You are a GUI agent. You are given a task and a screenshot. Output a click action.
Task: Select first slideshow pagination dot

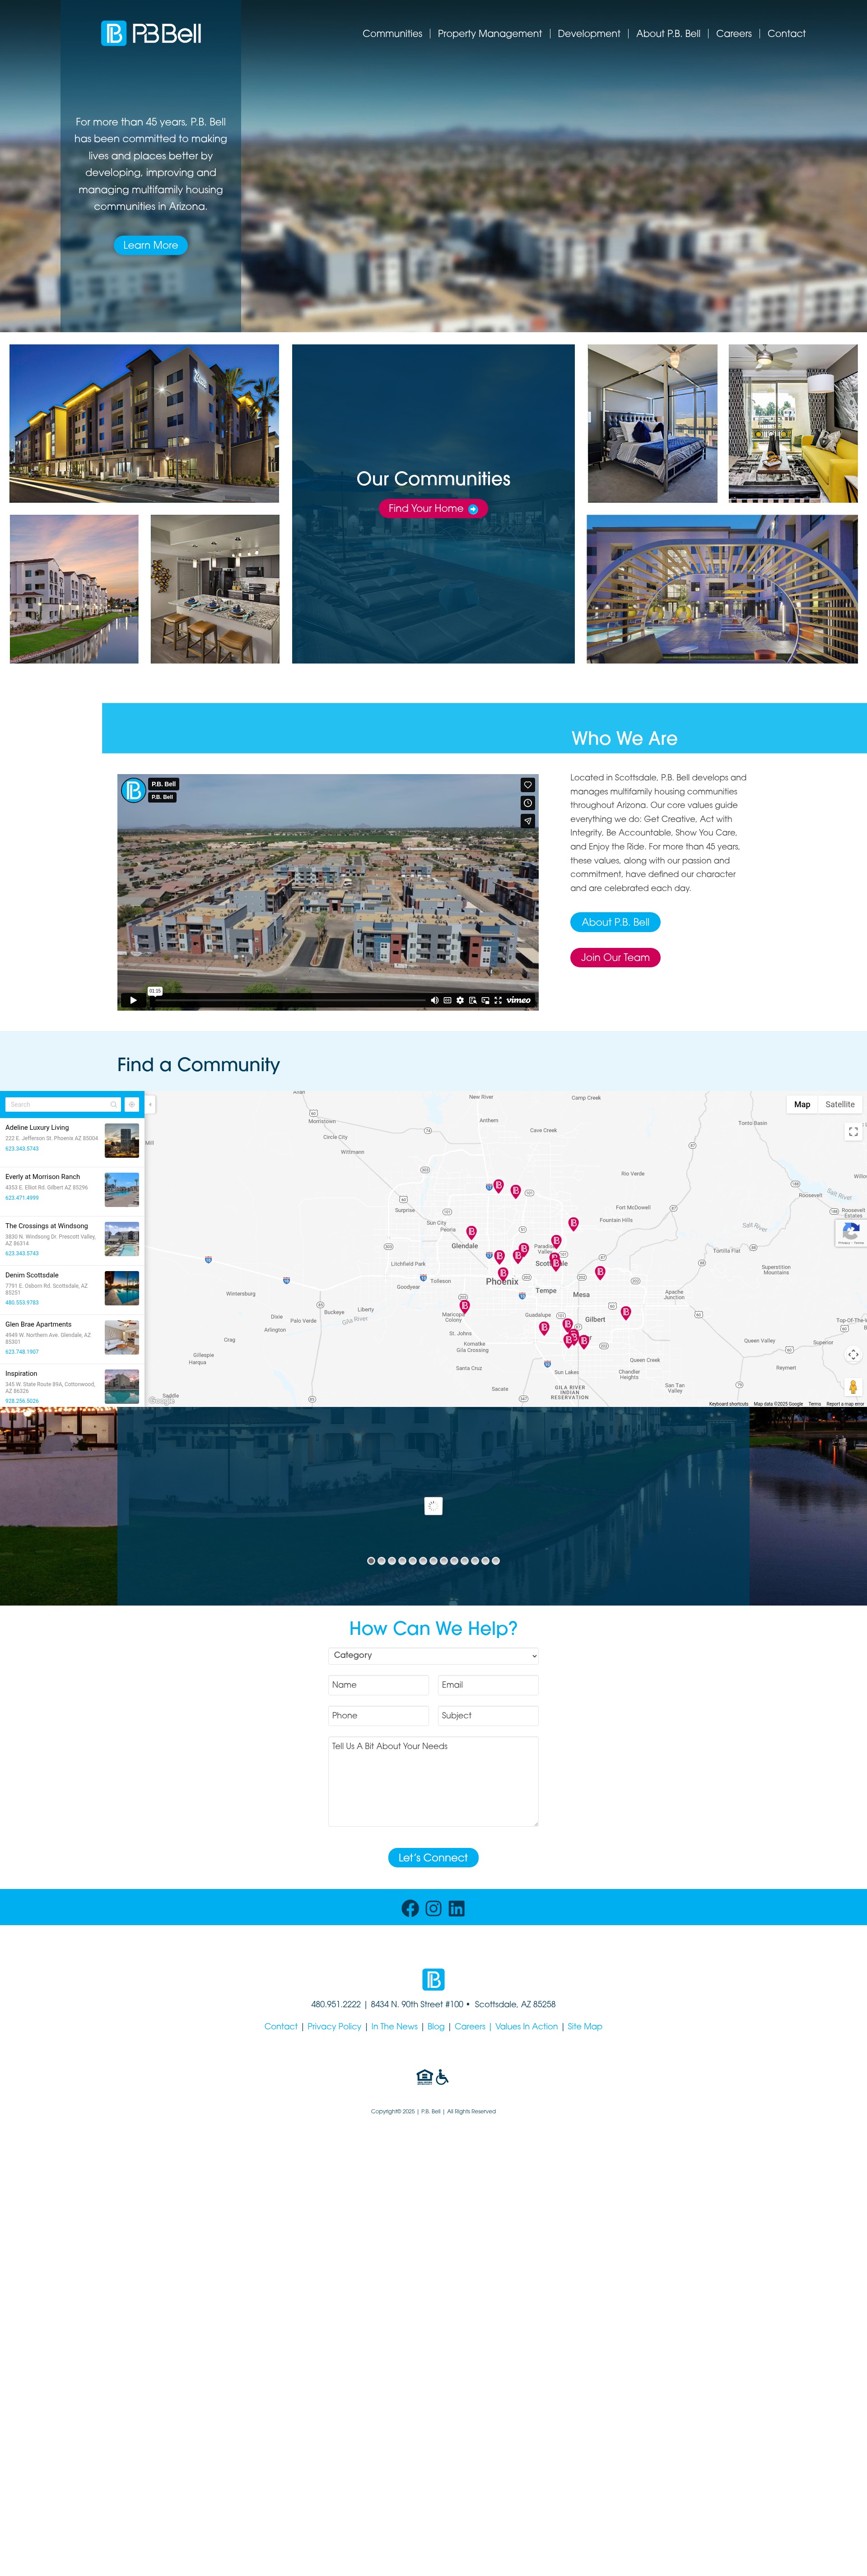click(371, 1560)
